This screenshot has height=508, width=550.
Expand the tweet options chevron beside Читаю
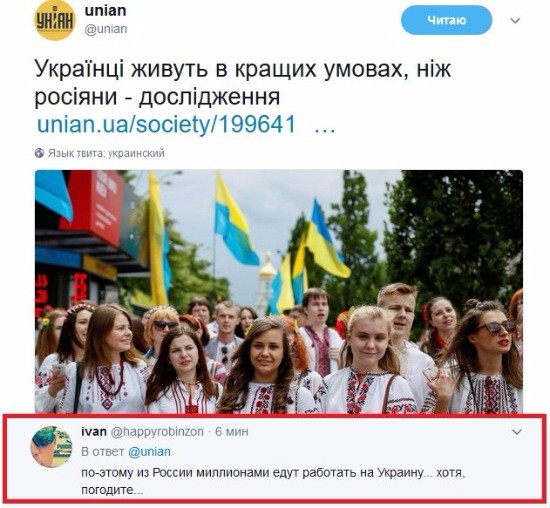point(515,21)
